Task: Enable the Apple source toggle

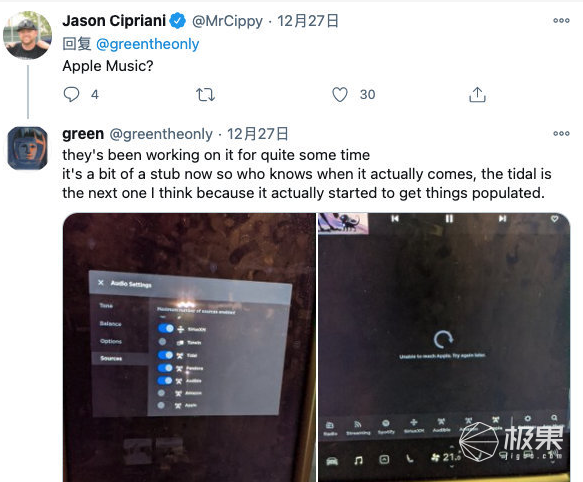Action: click(x=161, y=405)
